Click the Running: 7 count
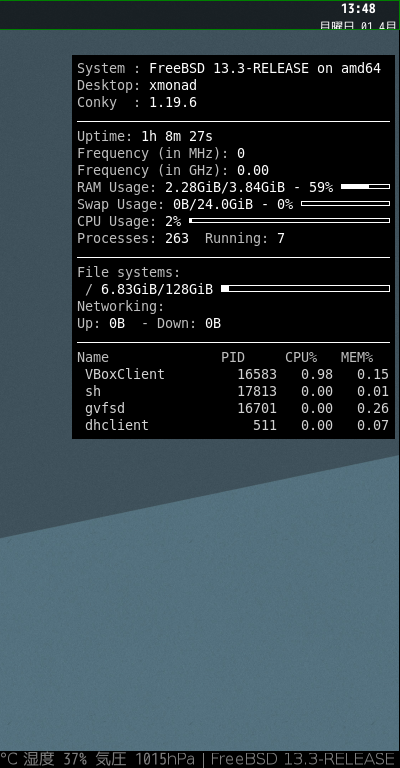 [x=245, y=239]
